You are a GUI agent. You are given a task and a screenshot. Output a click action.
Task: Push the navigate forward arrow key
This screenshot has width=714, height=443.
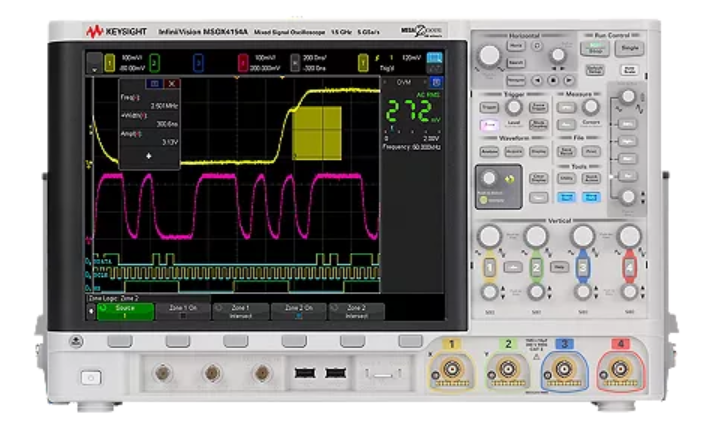click(569, 80)
